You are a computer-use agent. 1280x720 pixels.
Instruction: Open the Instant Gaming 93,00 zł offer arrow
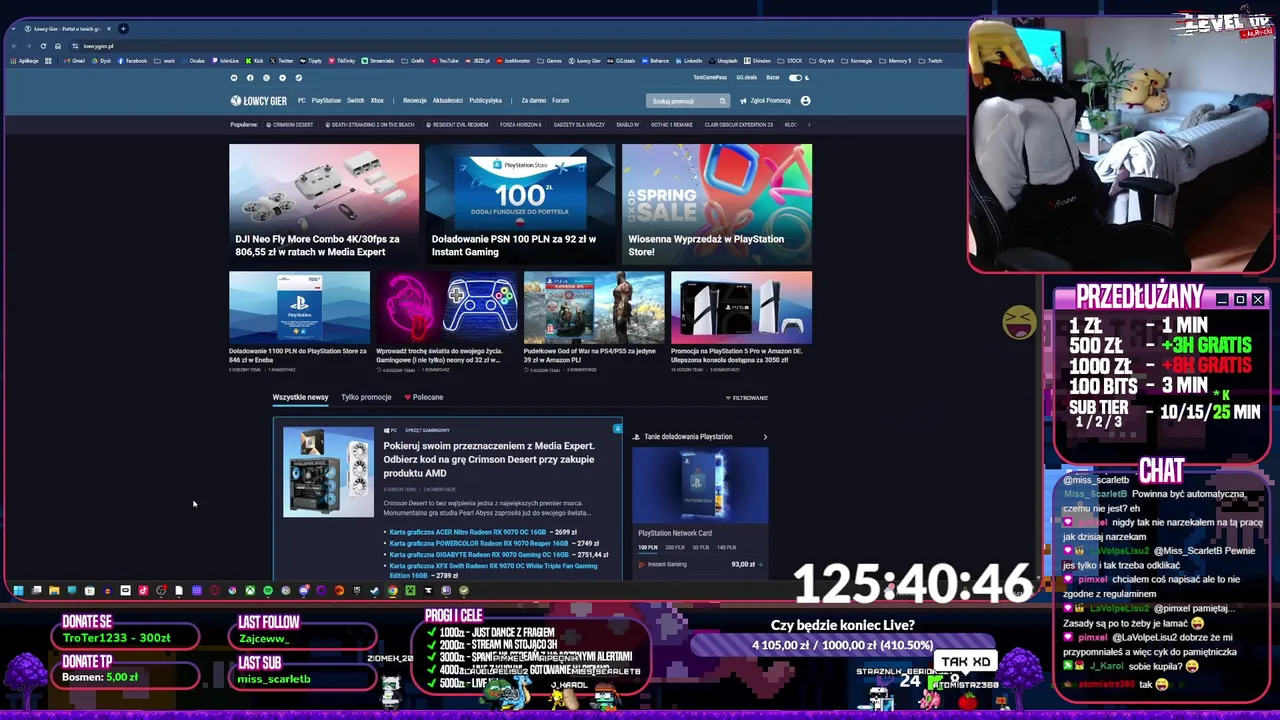(761, 564)
